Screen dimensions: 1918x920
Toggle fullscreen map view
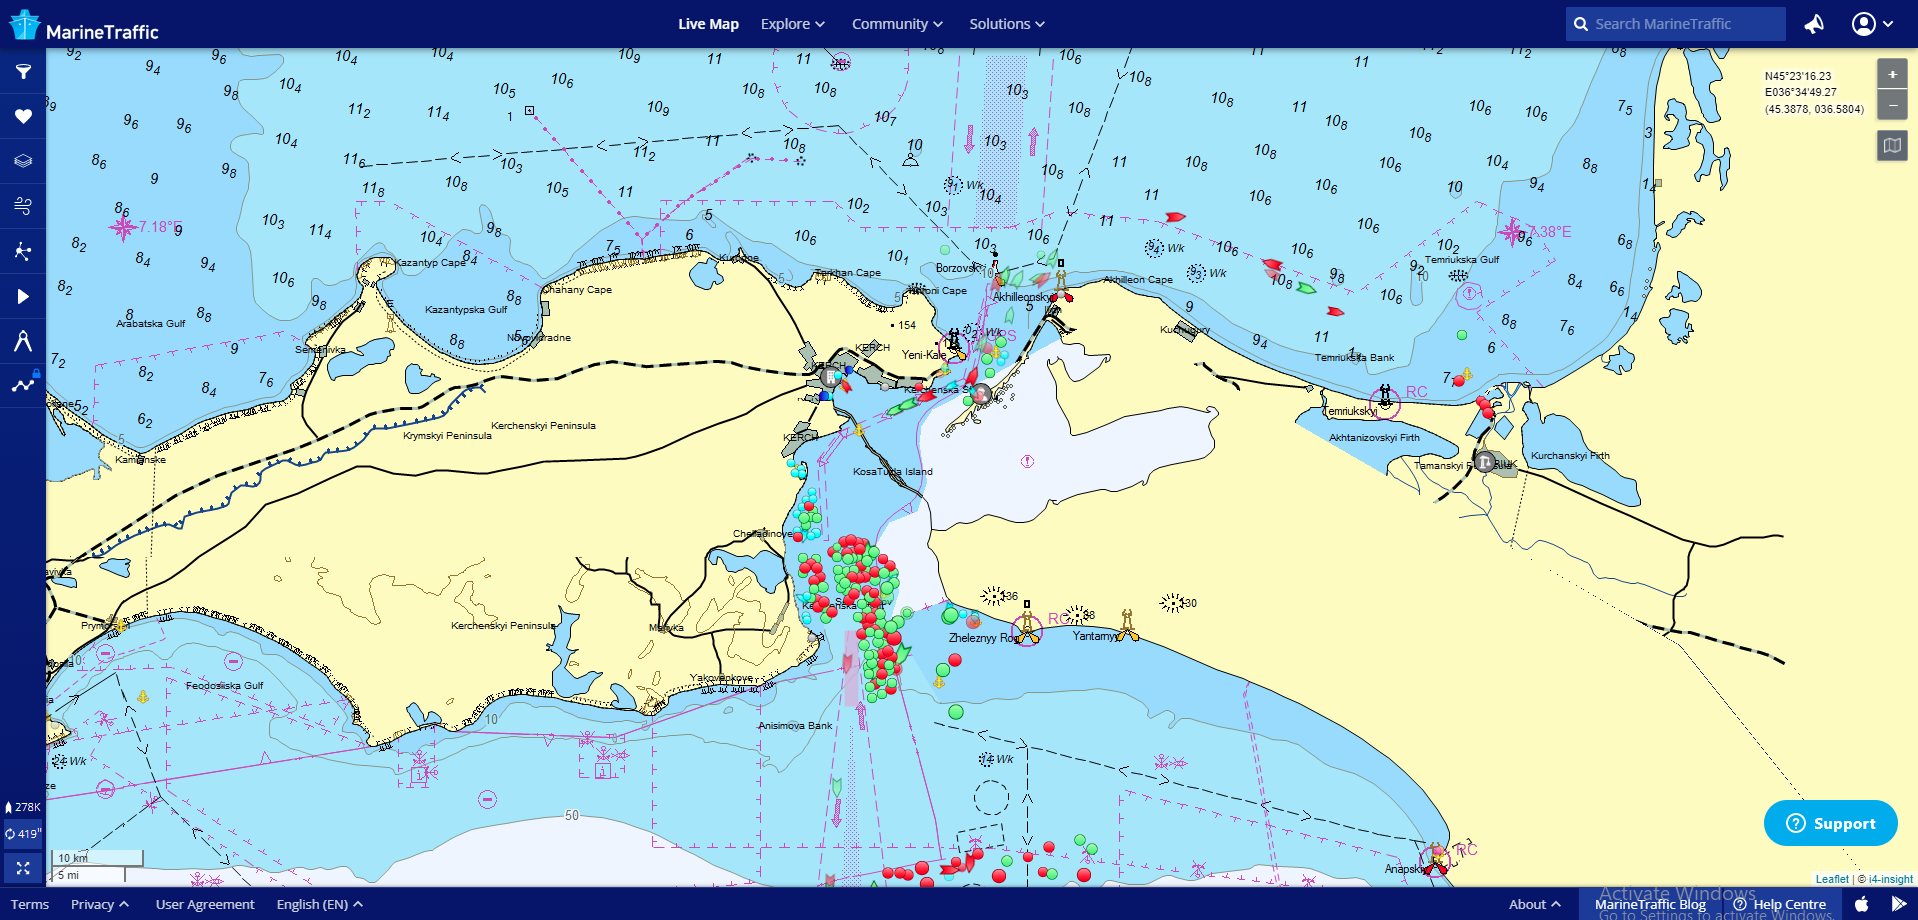(23, 868)
